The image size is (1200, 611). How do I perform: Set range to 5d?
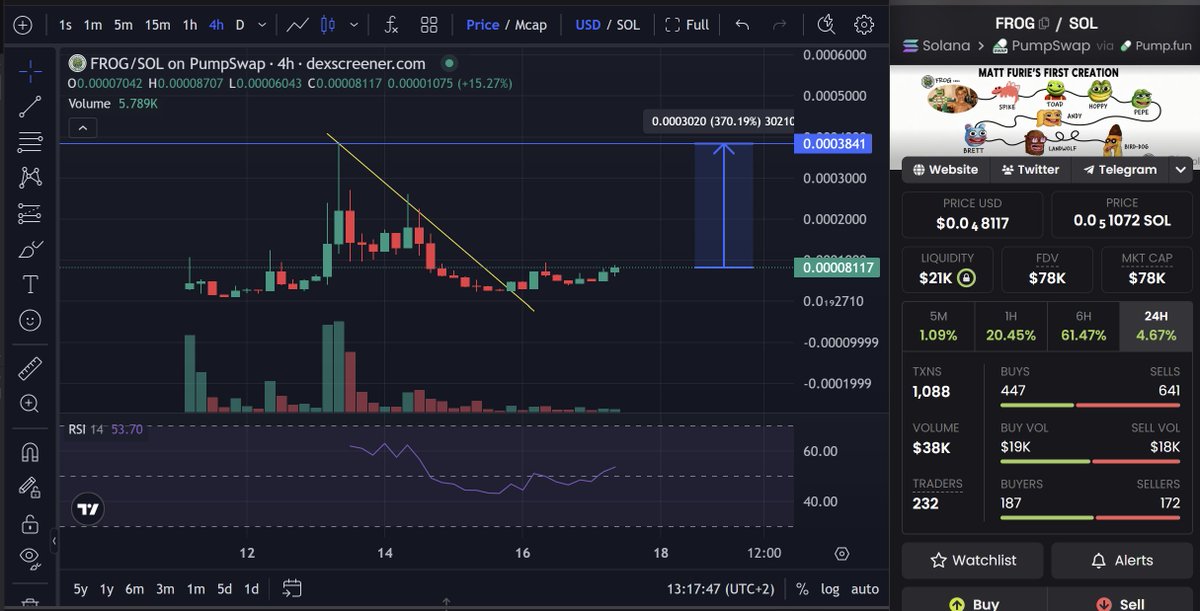[x=225, y=589]
